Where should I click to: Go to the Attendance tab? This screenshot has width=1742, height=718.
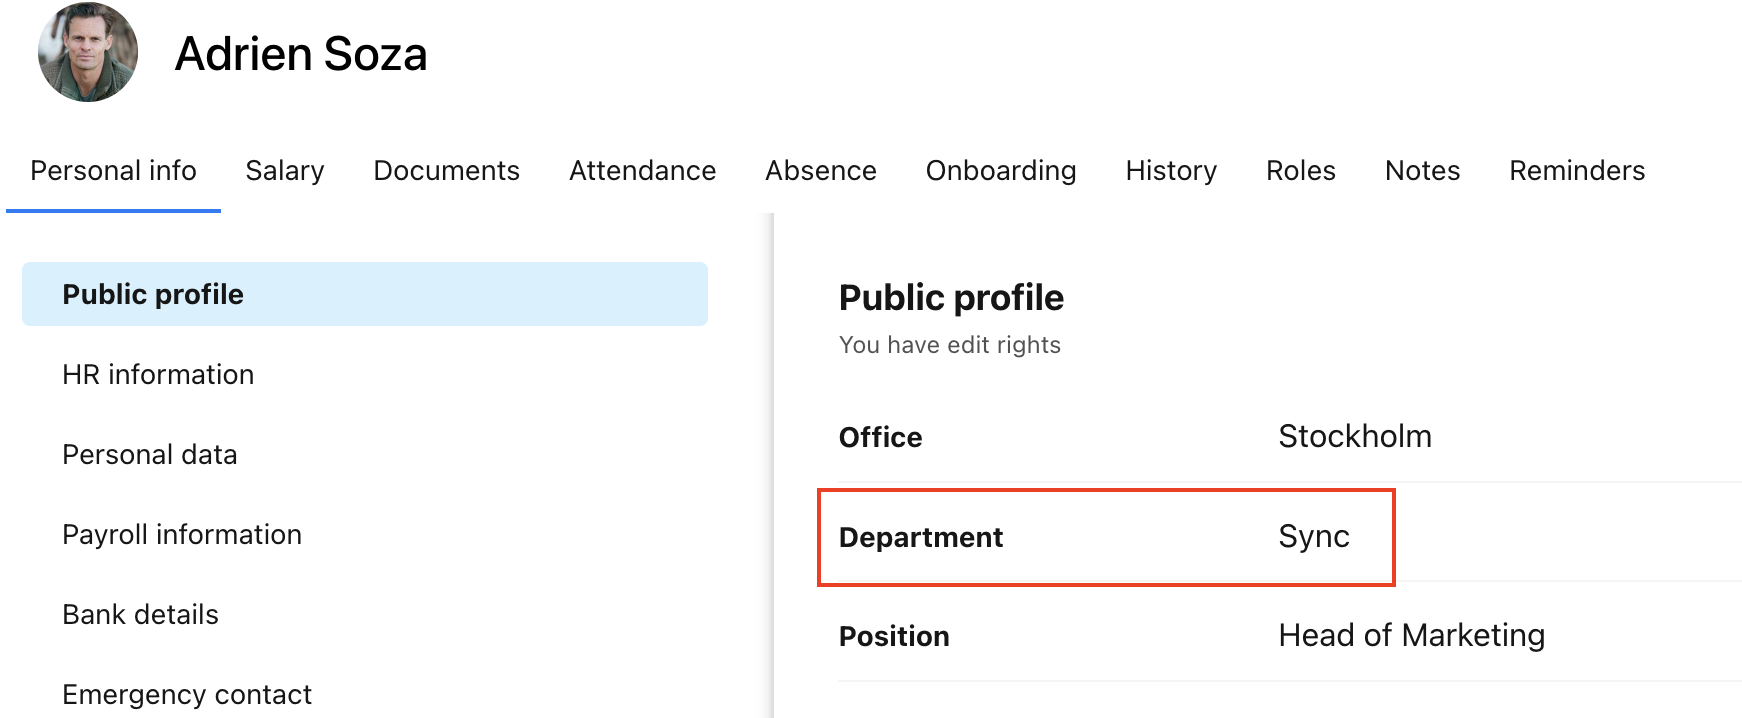point(642,171)
